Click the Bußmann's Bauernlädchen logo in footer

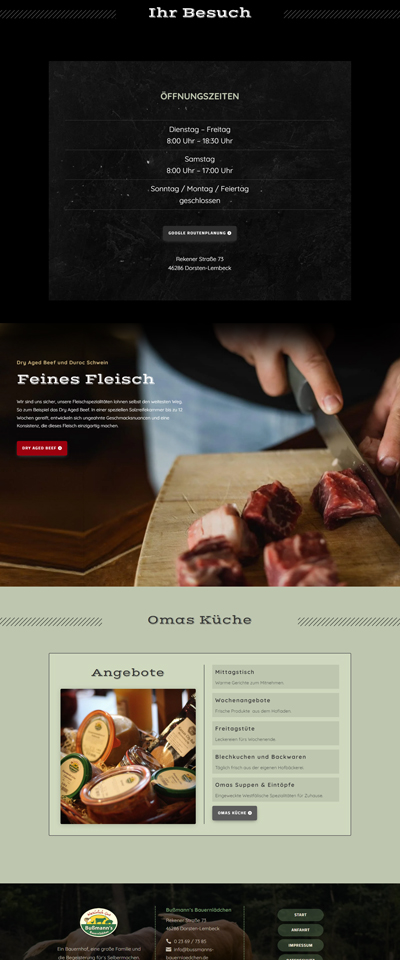(99, 922)
